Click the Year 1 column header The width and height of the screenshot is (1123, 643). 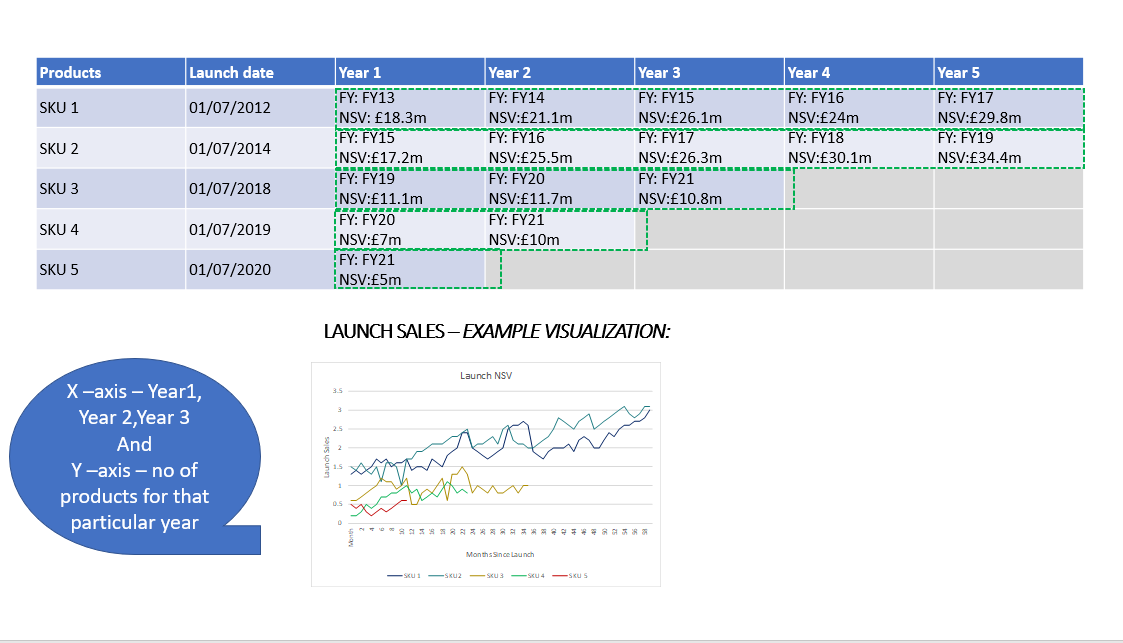410,72
